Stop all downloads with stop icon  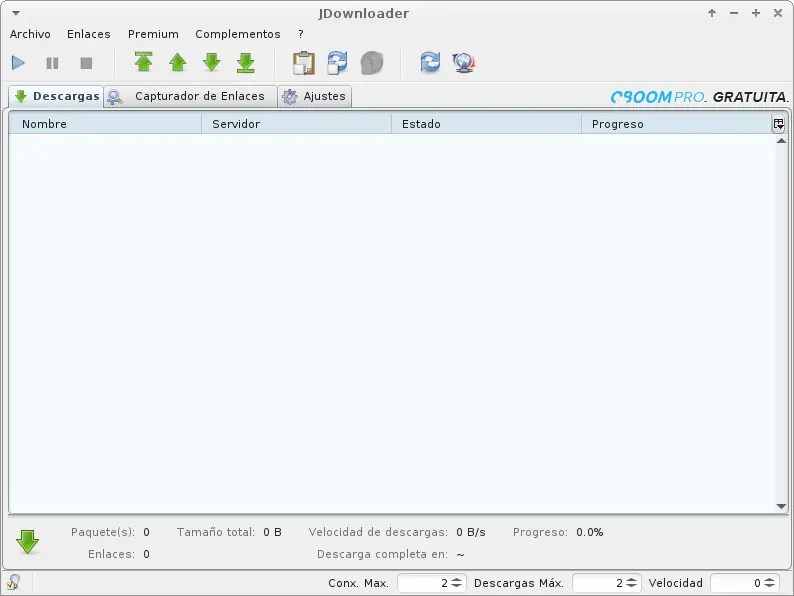click(x=86, y=63)
